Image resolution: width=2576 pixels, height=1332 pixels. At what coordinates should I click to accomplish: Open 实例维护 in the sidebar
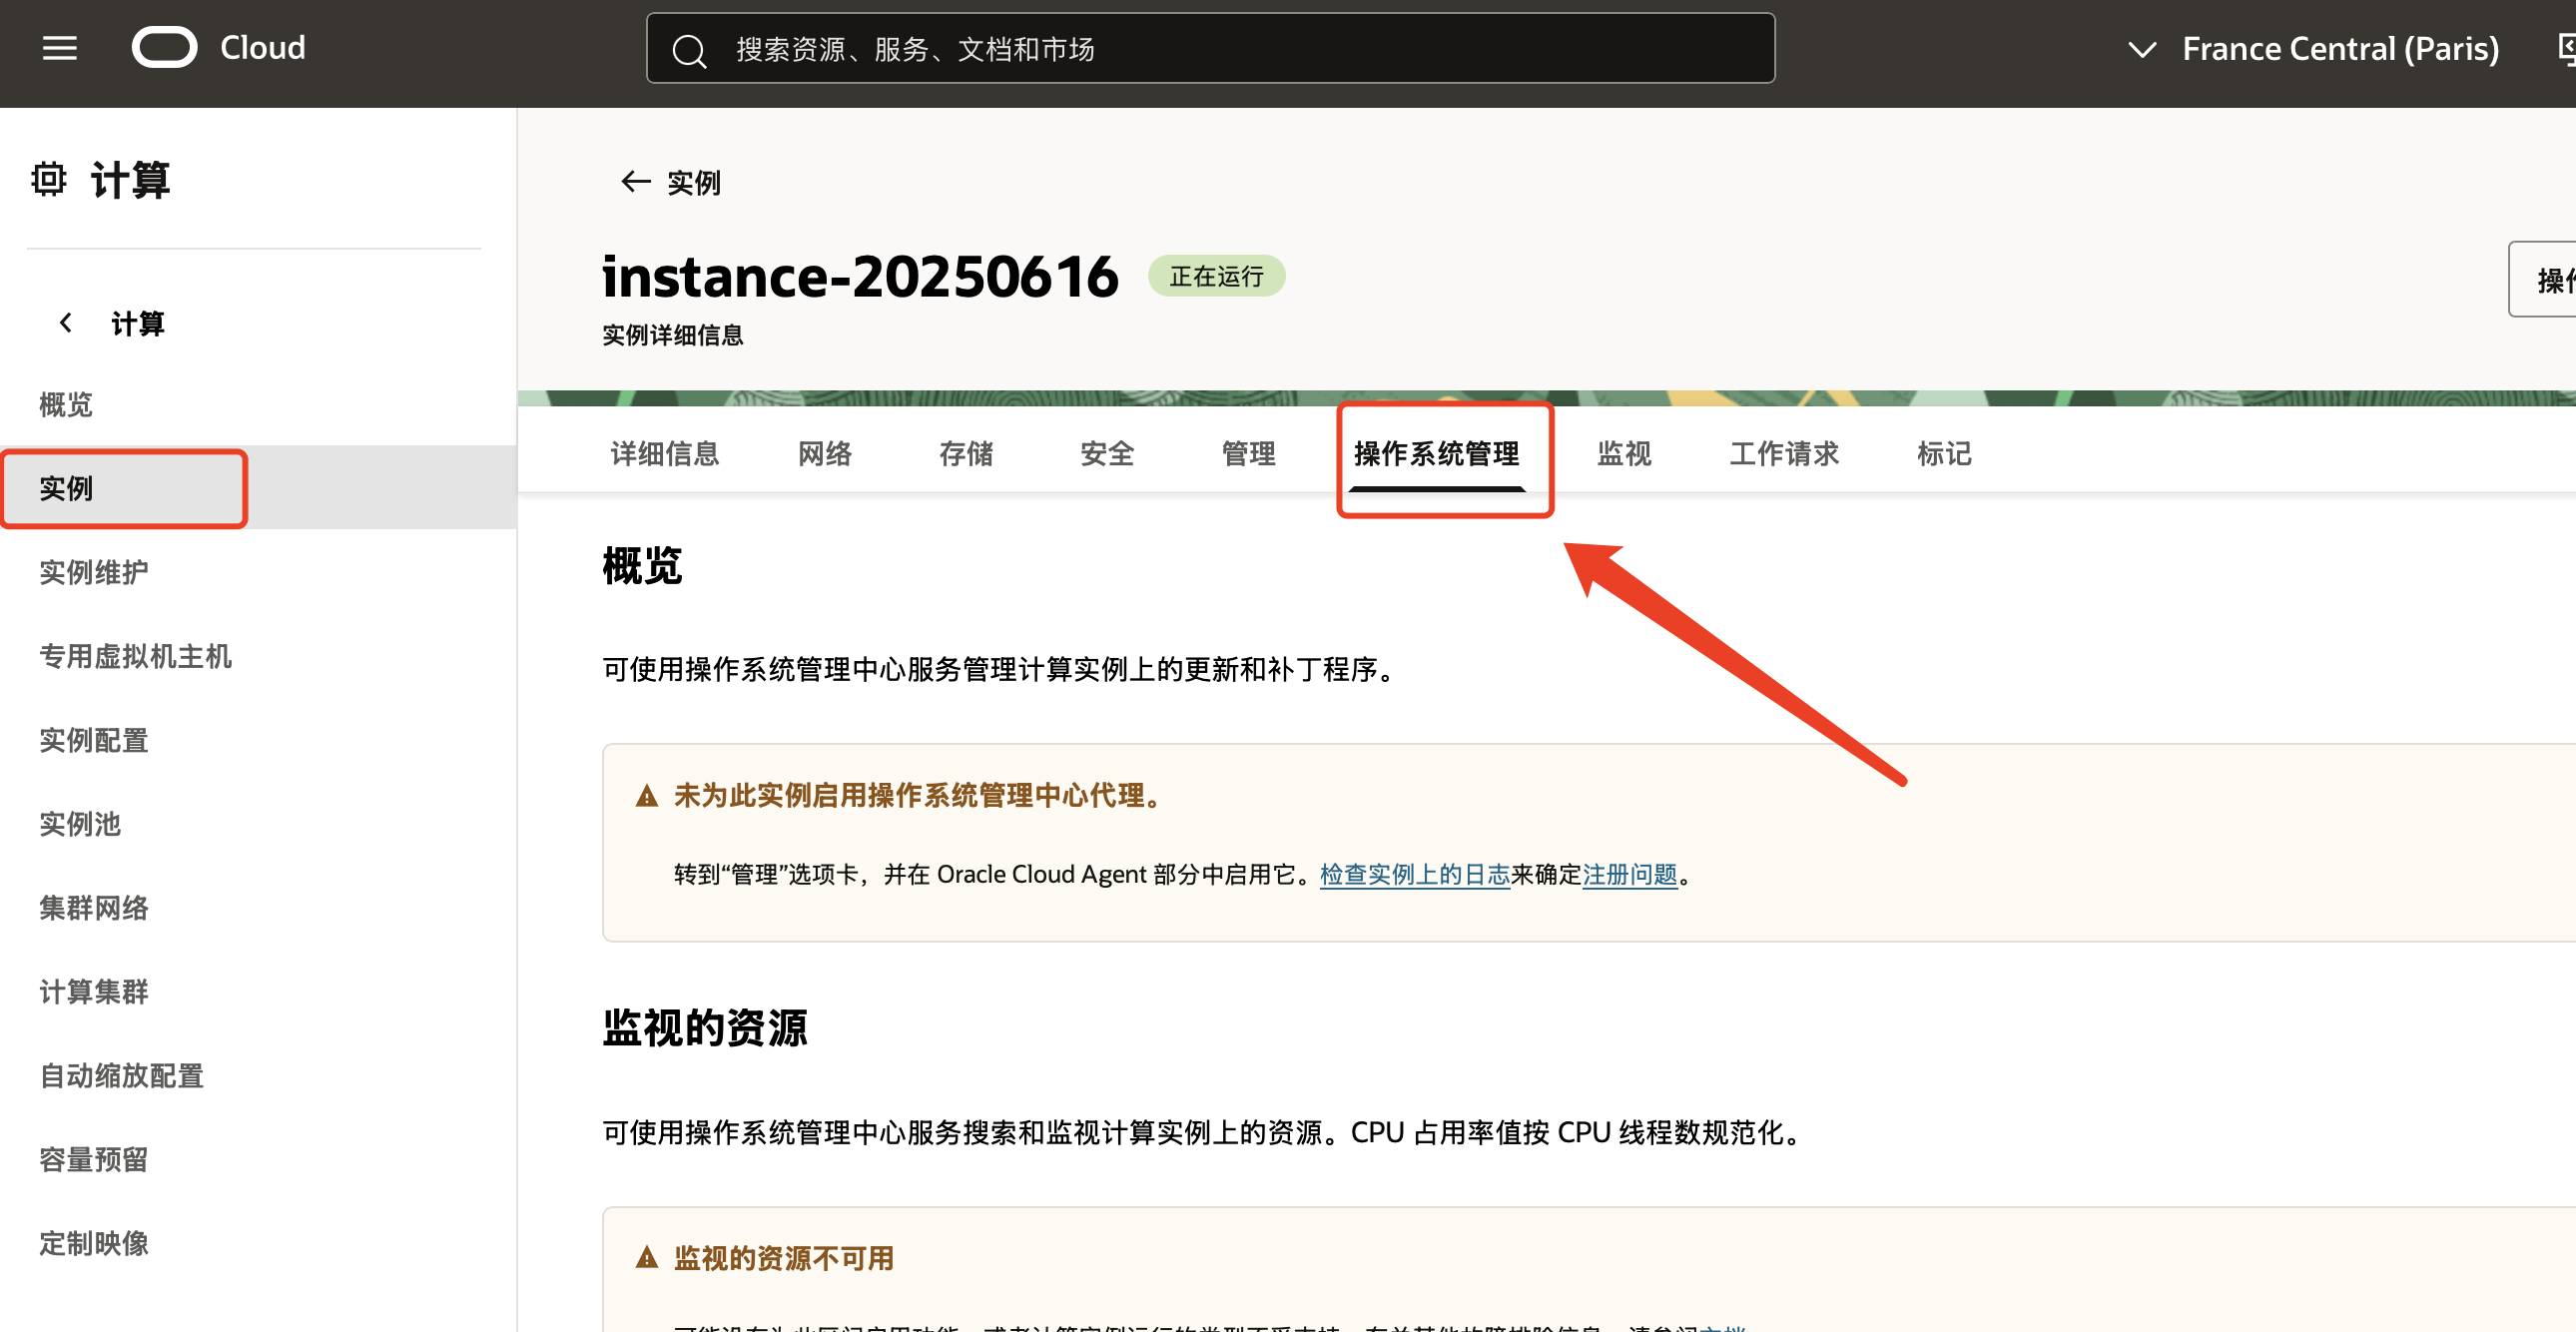tap(94, 572)
